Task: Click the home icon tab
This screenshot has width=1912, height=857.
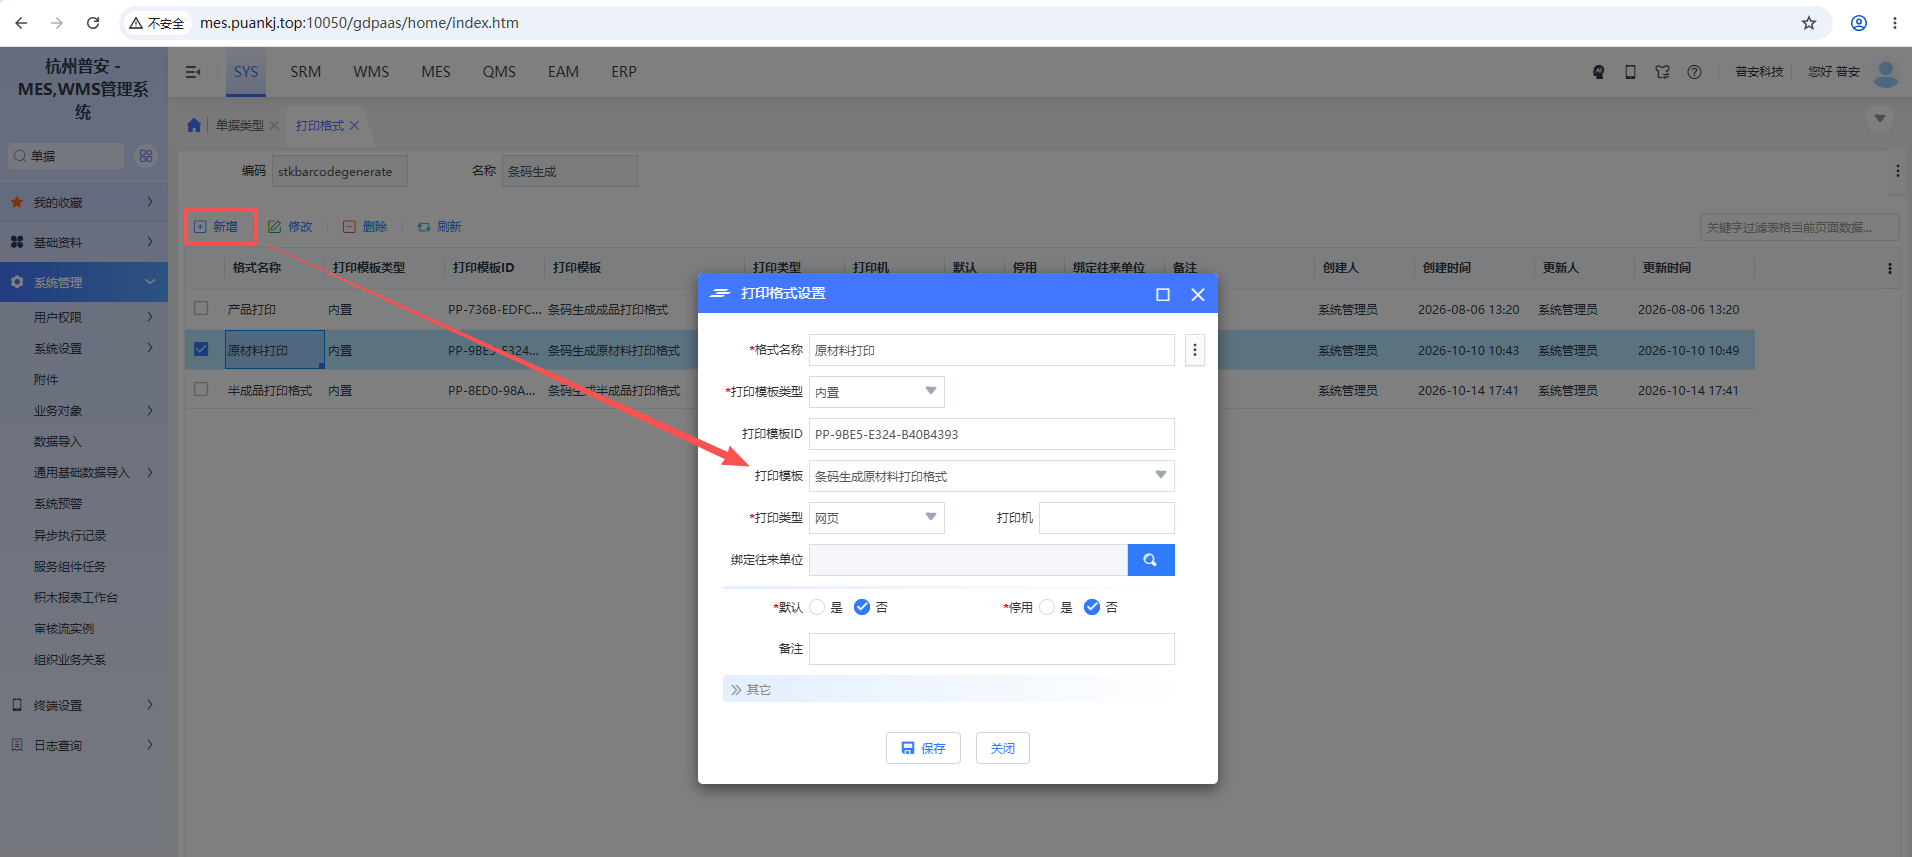Action: pyautogui.click(x=194, y=125)
